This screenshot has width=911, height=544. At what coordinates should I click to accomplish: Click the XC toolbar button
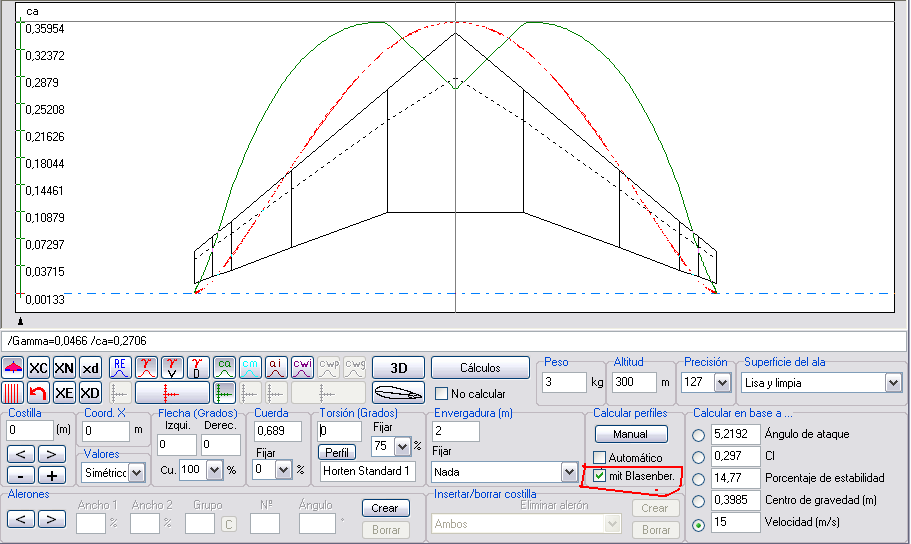[38, 368]
